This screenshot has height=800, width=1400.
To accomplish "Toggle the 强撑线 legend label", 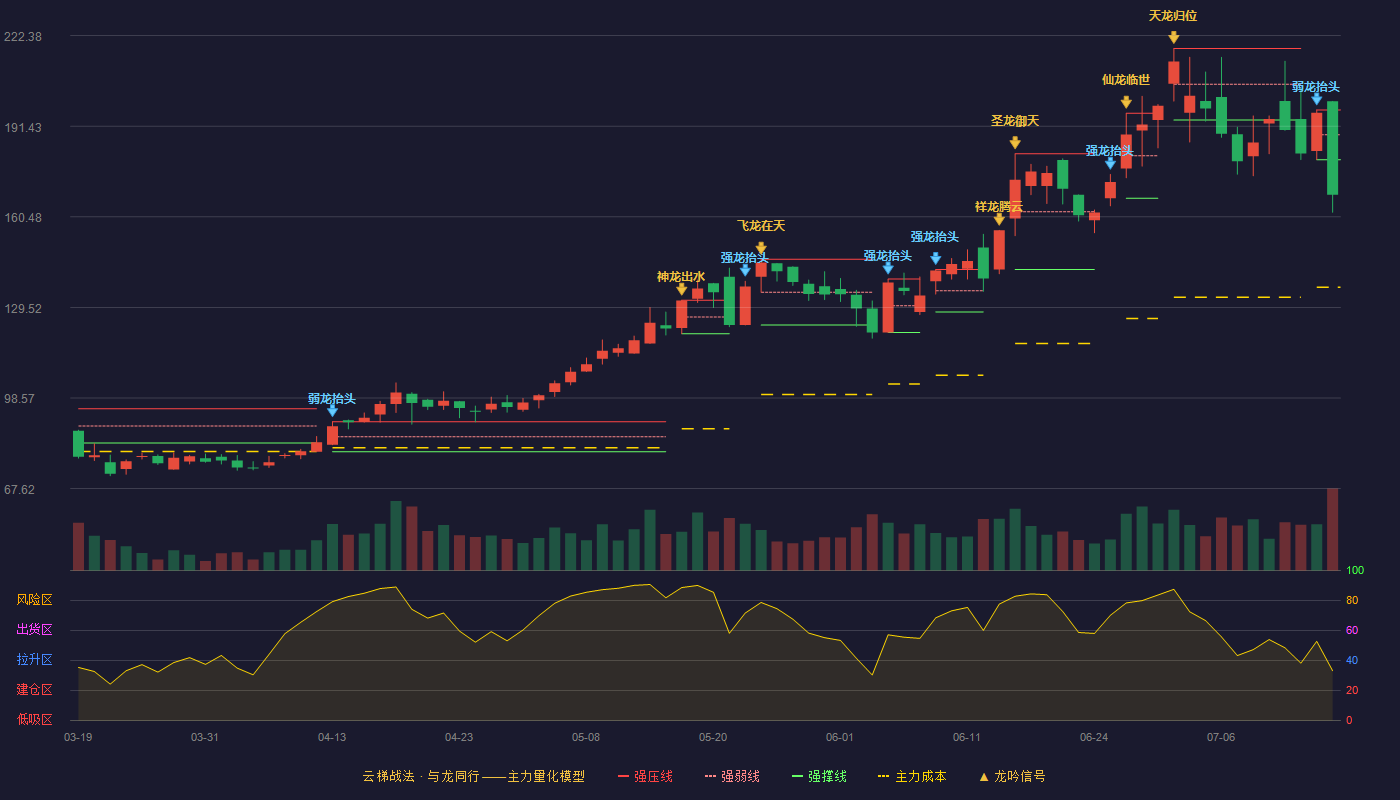I will click(827, 776).
